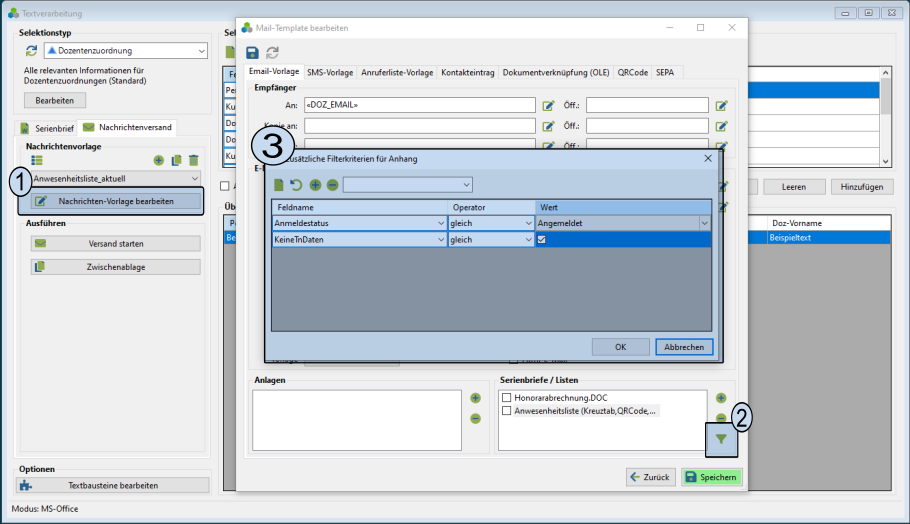Add a filter row with plus icon
Viewport: 910px width, 524px height.
pyautogui.click(x=315, y=185)
